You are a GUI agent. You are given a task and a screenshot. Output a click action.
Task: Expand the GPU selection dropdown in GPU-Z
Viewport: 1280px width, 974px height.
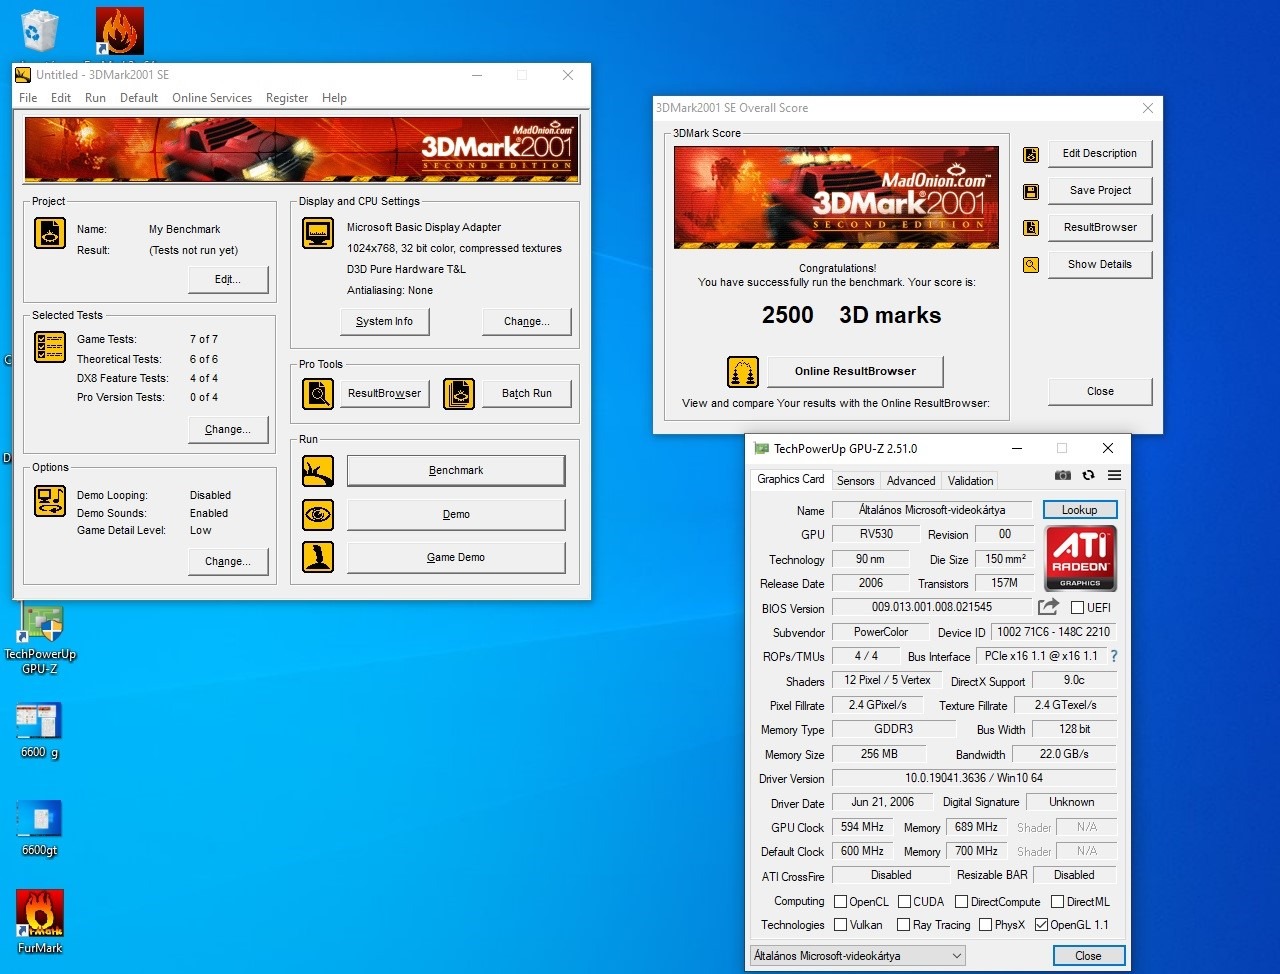click(957, 956)
